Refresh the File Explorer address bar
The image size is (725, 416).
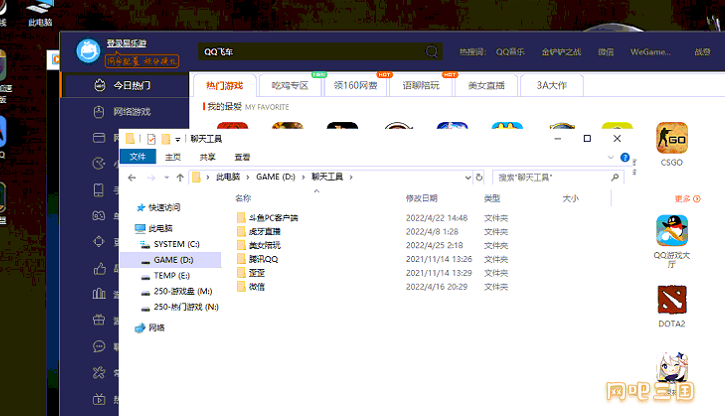click(479, 177)
